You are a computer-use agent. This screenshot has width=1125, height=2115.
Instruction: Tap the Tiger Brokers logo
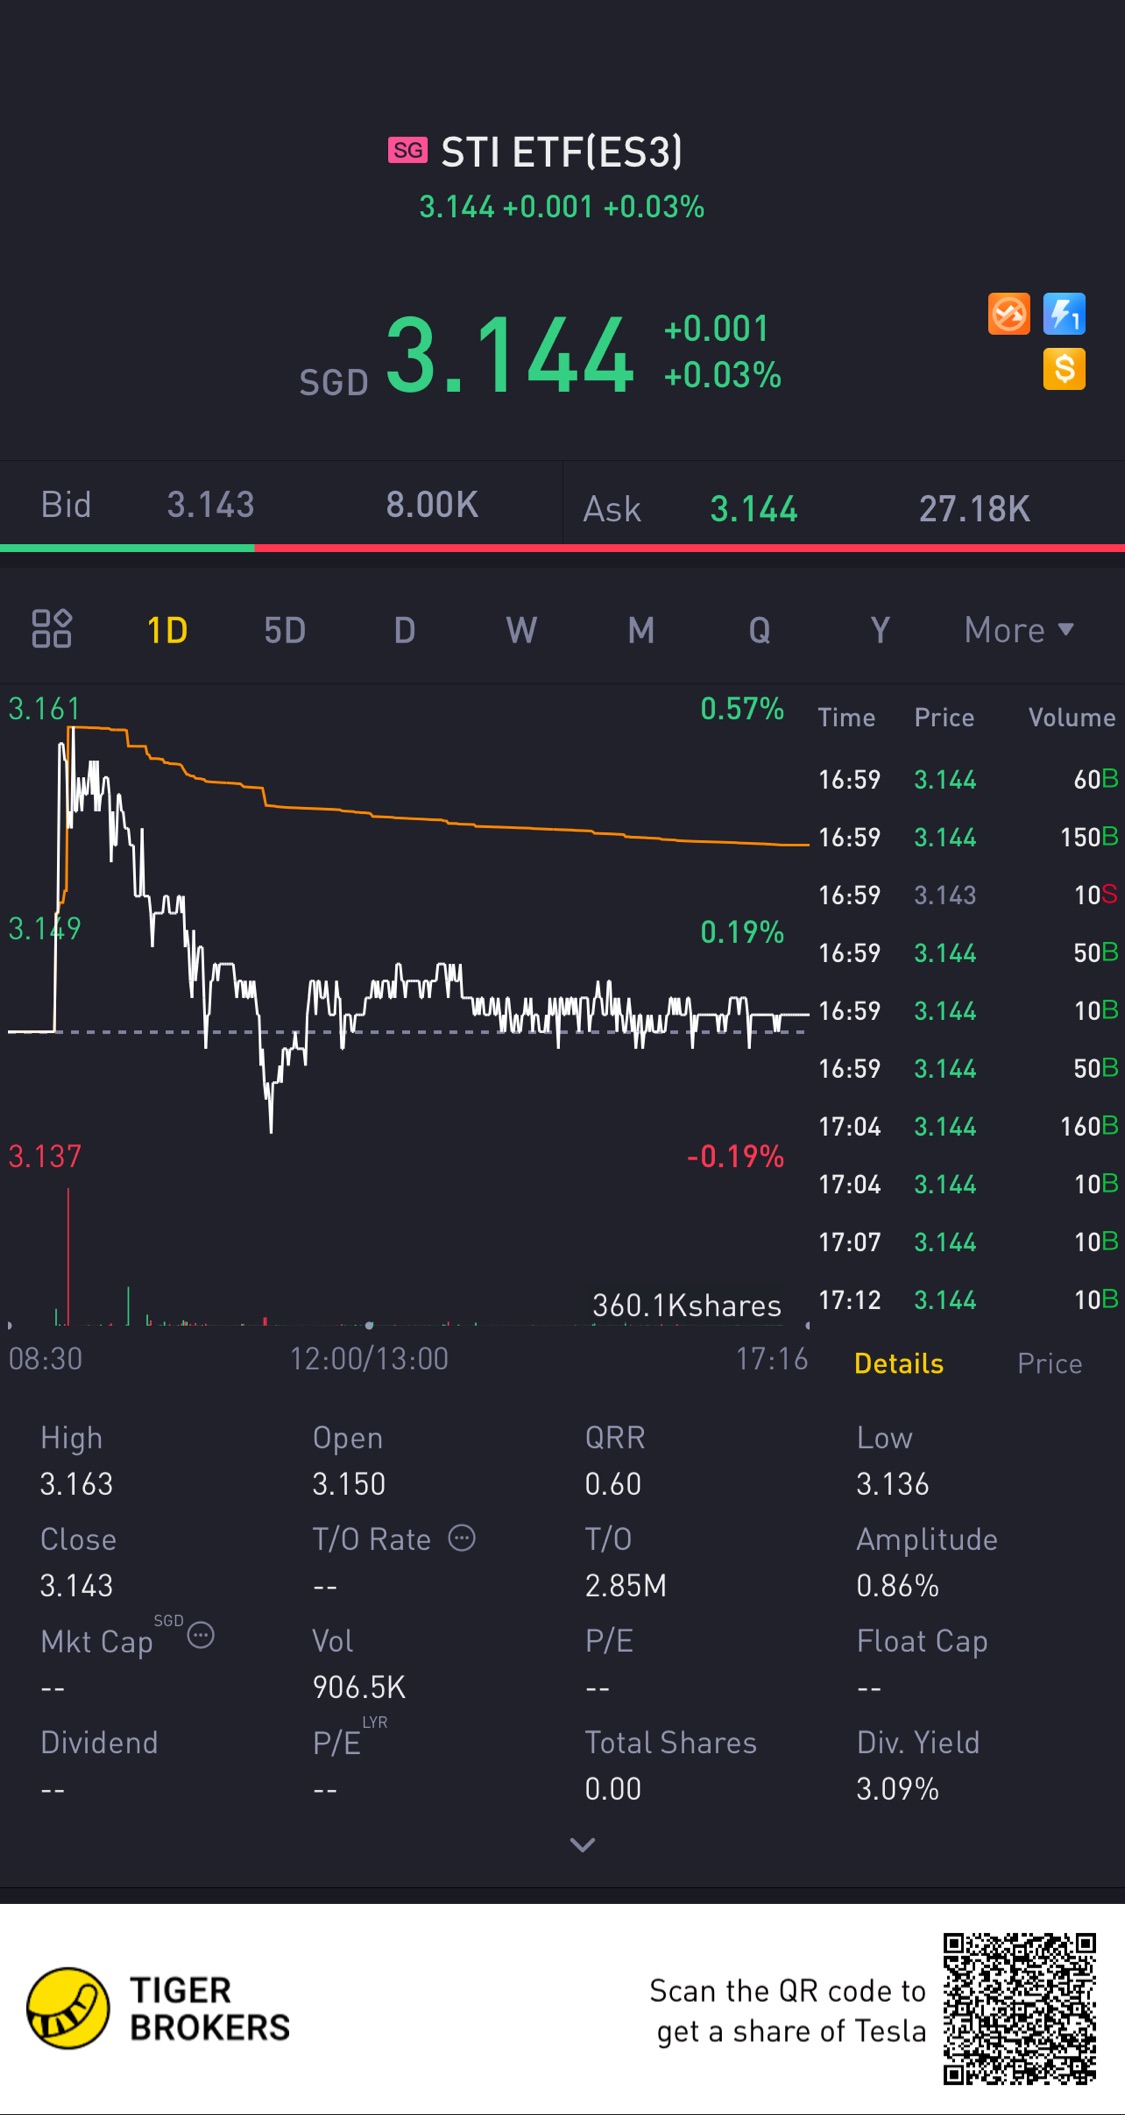tap(158, 2008)
